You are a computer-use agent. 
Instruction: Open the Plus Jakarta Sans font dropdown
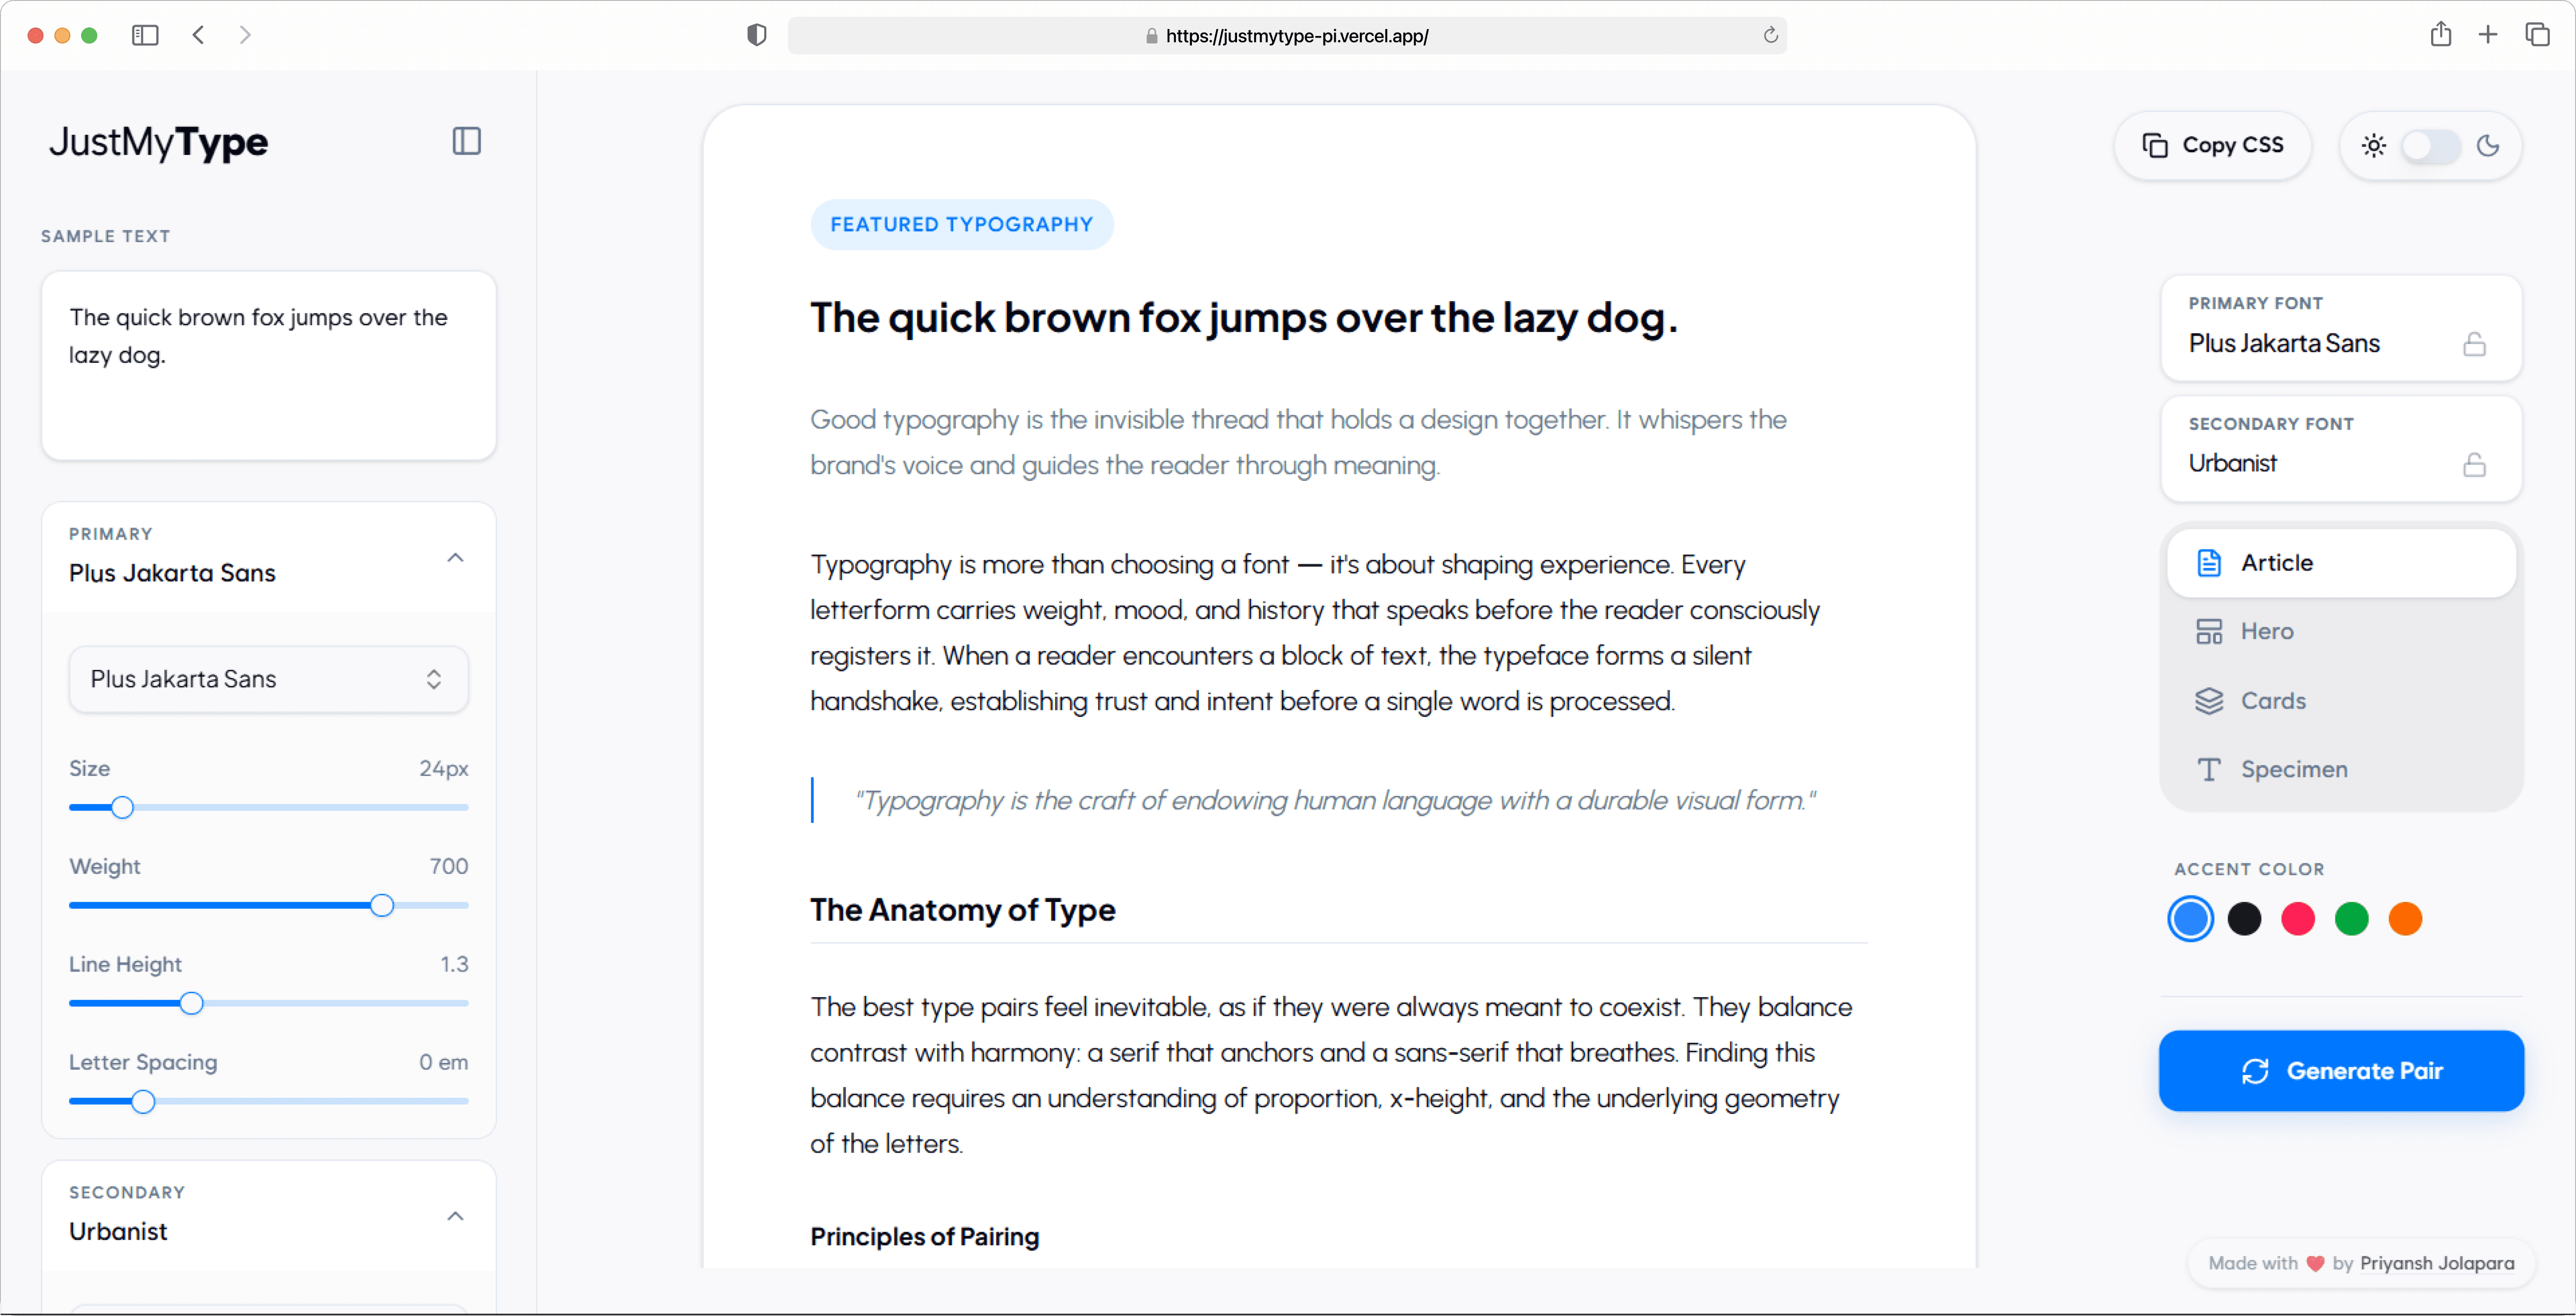(x=268, y=679)
